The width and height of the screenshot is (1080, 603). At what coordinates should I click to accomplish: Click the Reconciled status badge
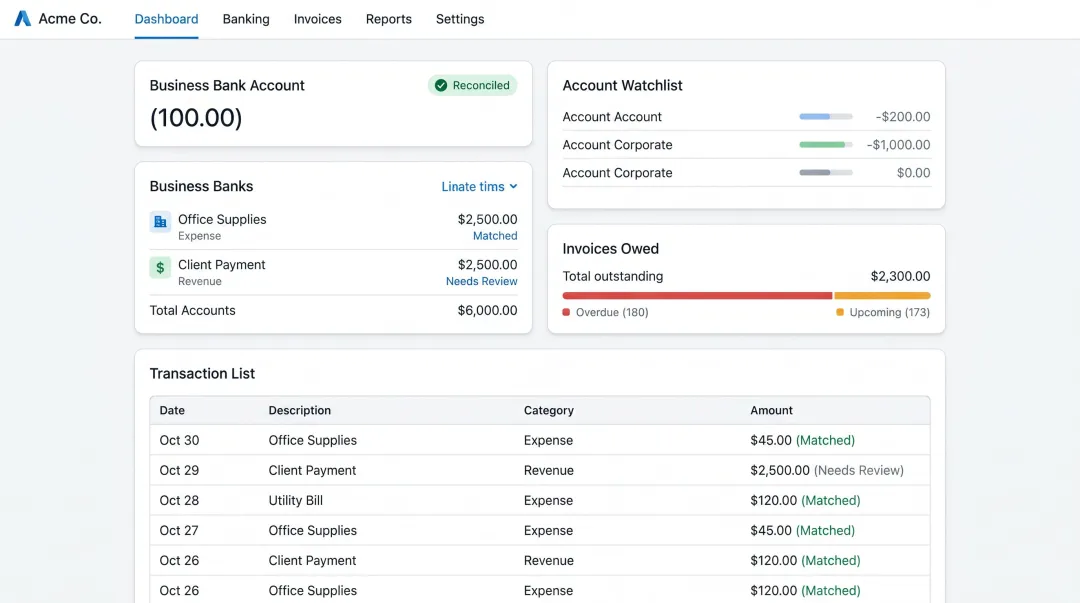coord(472,85)
